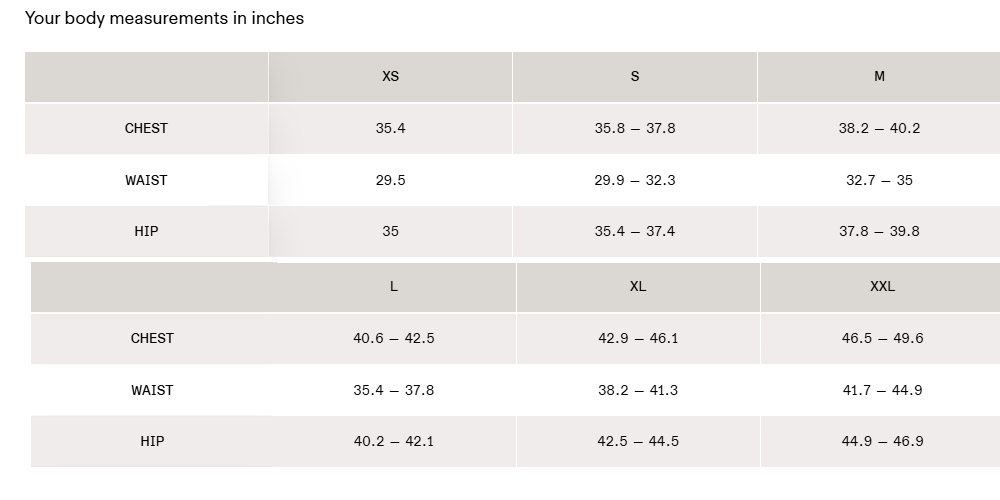Select the M waist range 32.7 – 35
Screen dimensions: 1000x500
pyautogui.click(x=879, y=180)
